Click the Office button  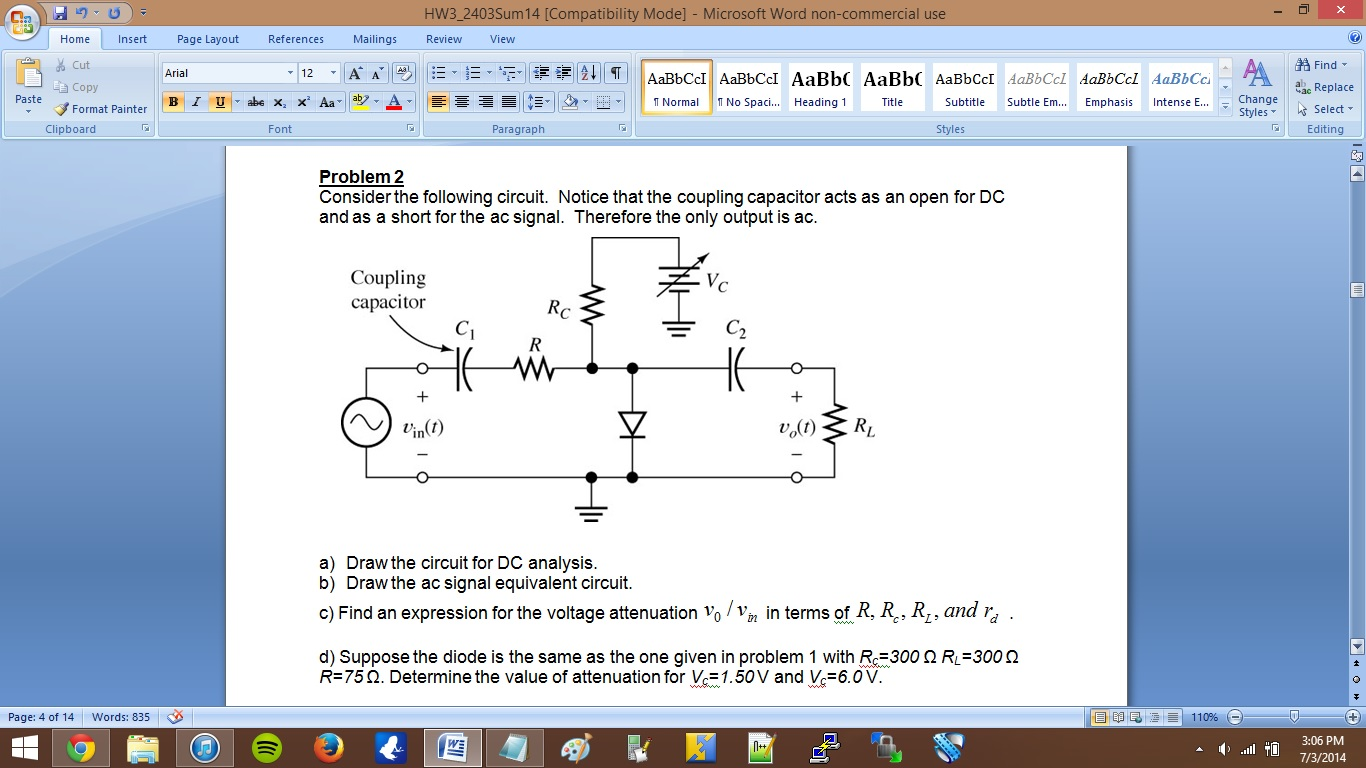point(22,20)
